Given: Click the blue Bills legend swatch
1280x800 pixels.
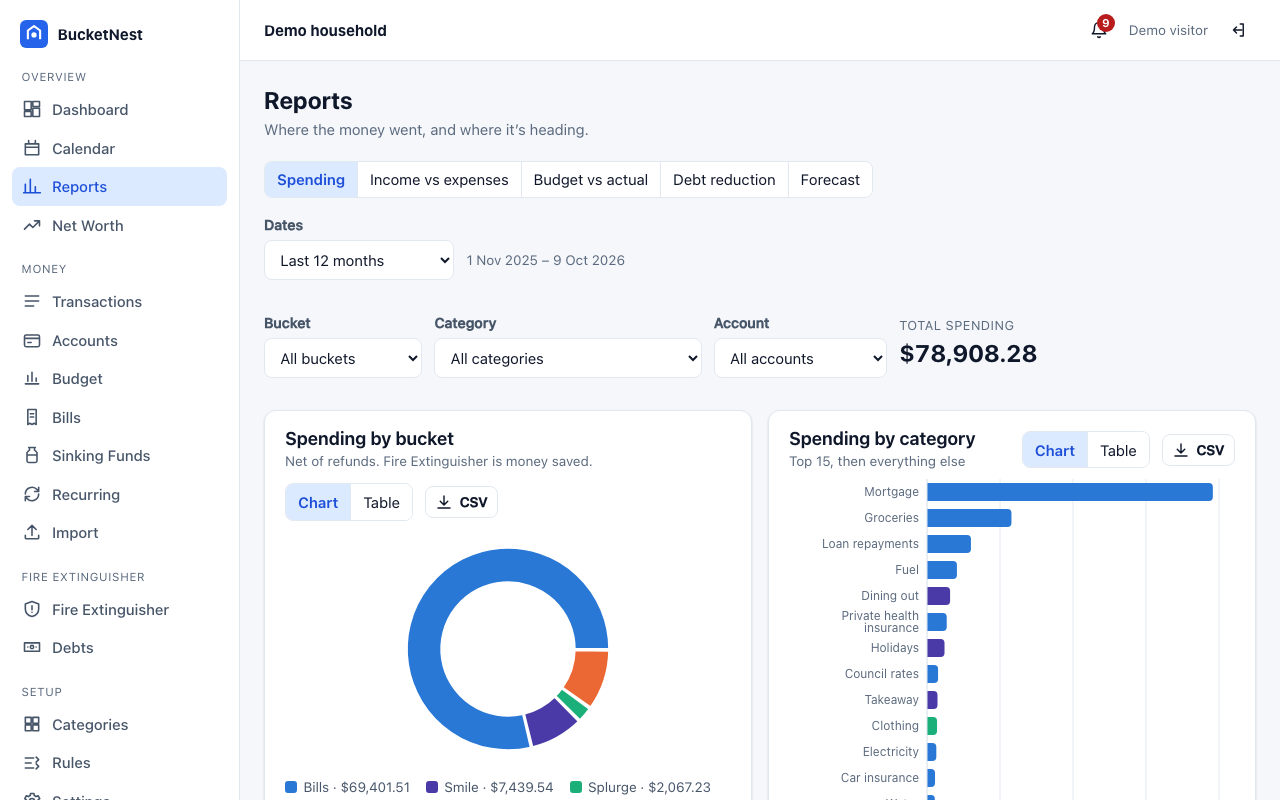Looking at the screenshot, I should [x=291, y=787].
